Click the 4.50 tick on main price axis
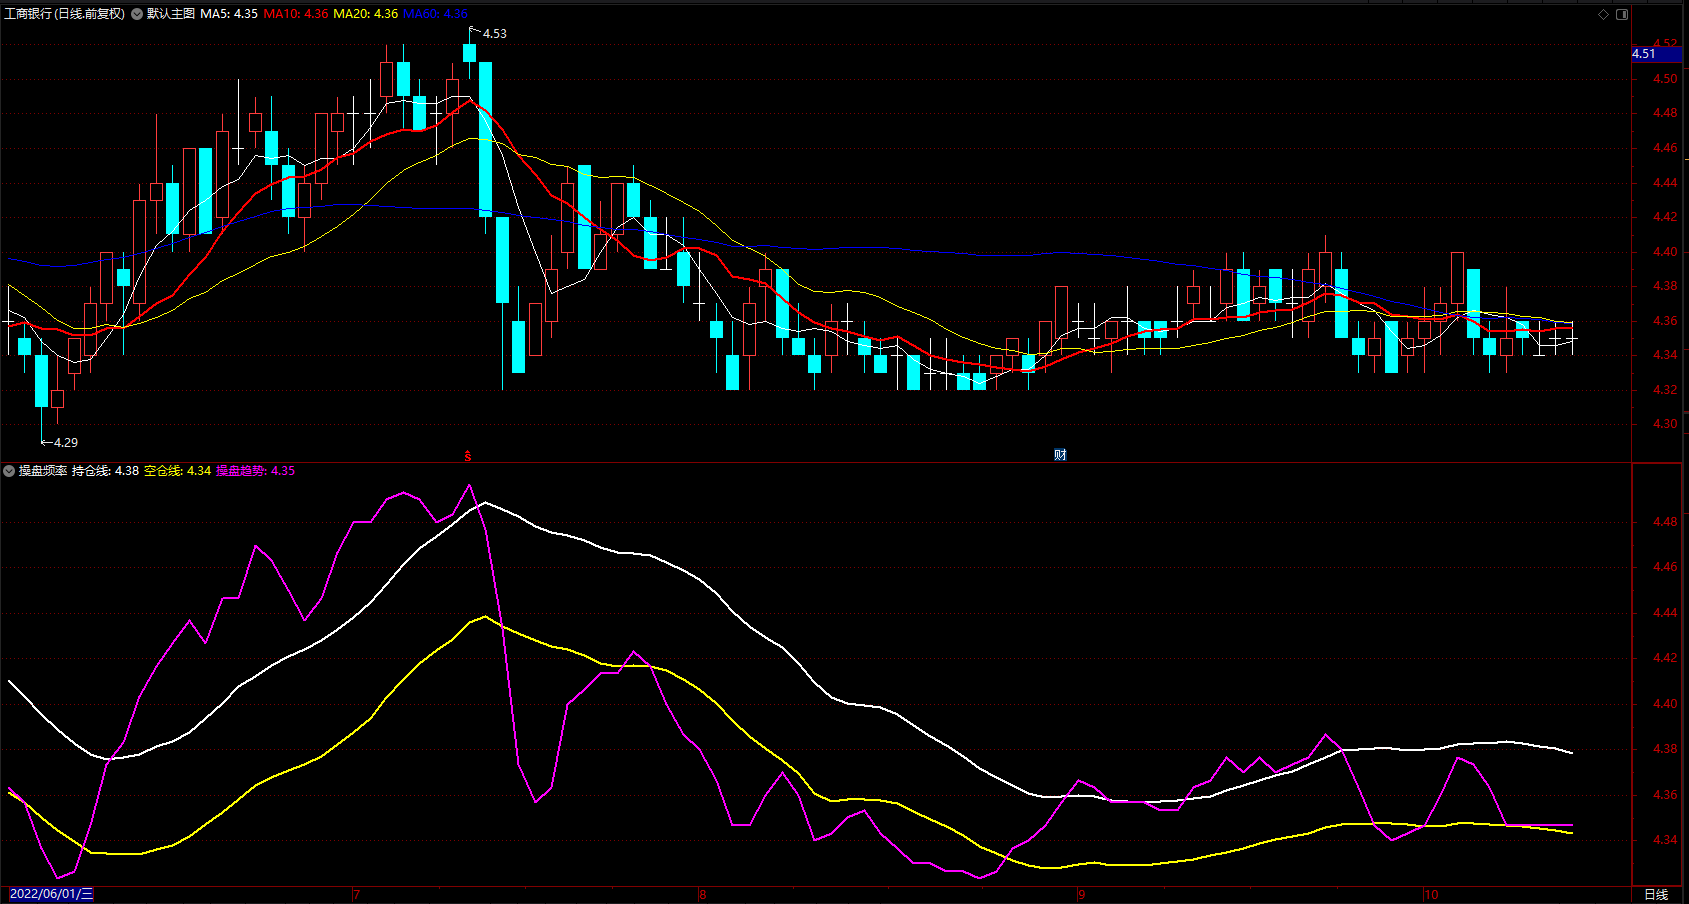 tap(1665, 79)
